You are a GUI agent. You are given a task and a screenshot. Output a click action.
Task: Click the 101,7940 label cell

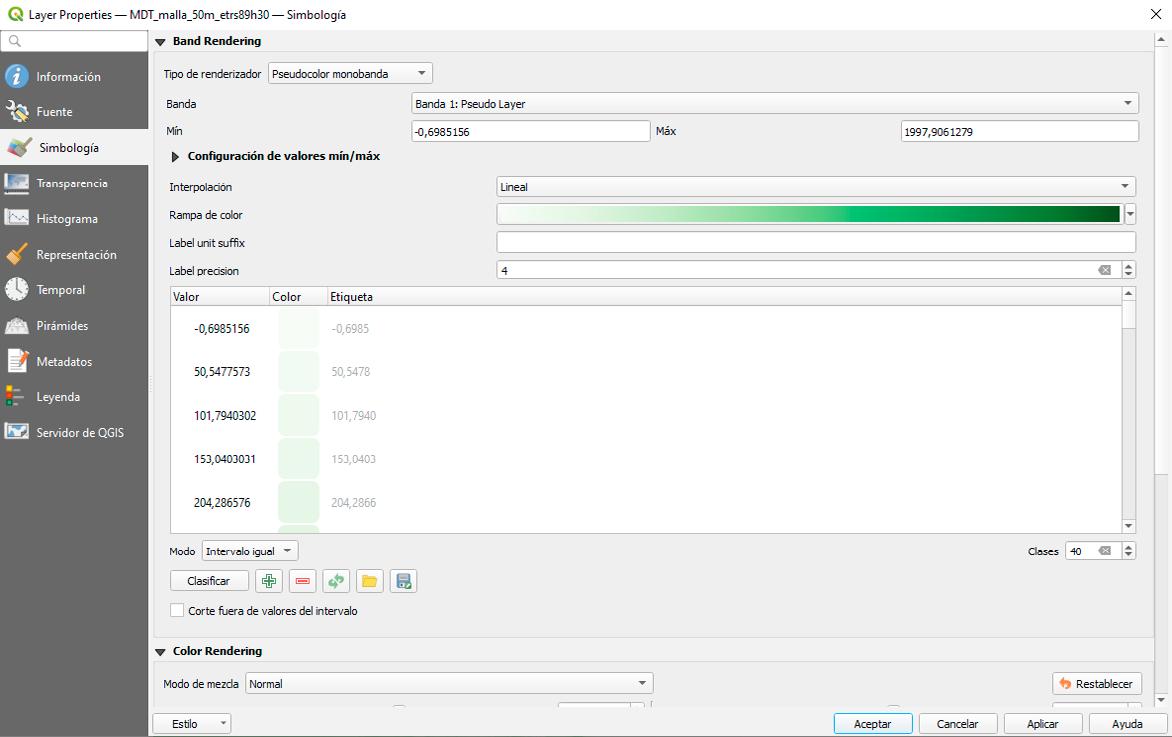tap(354, 415)
